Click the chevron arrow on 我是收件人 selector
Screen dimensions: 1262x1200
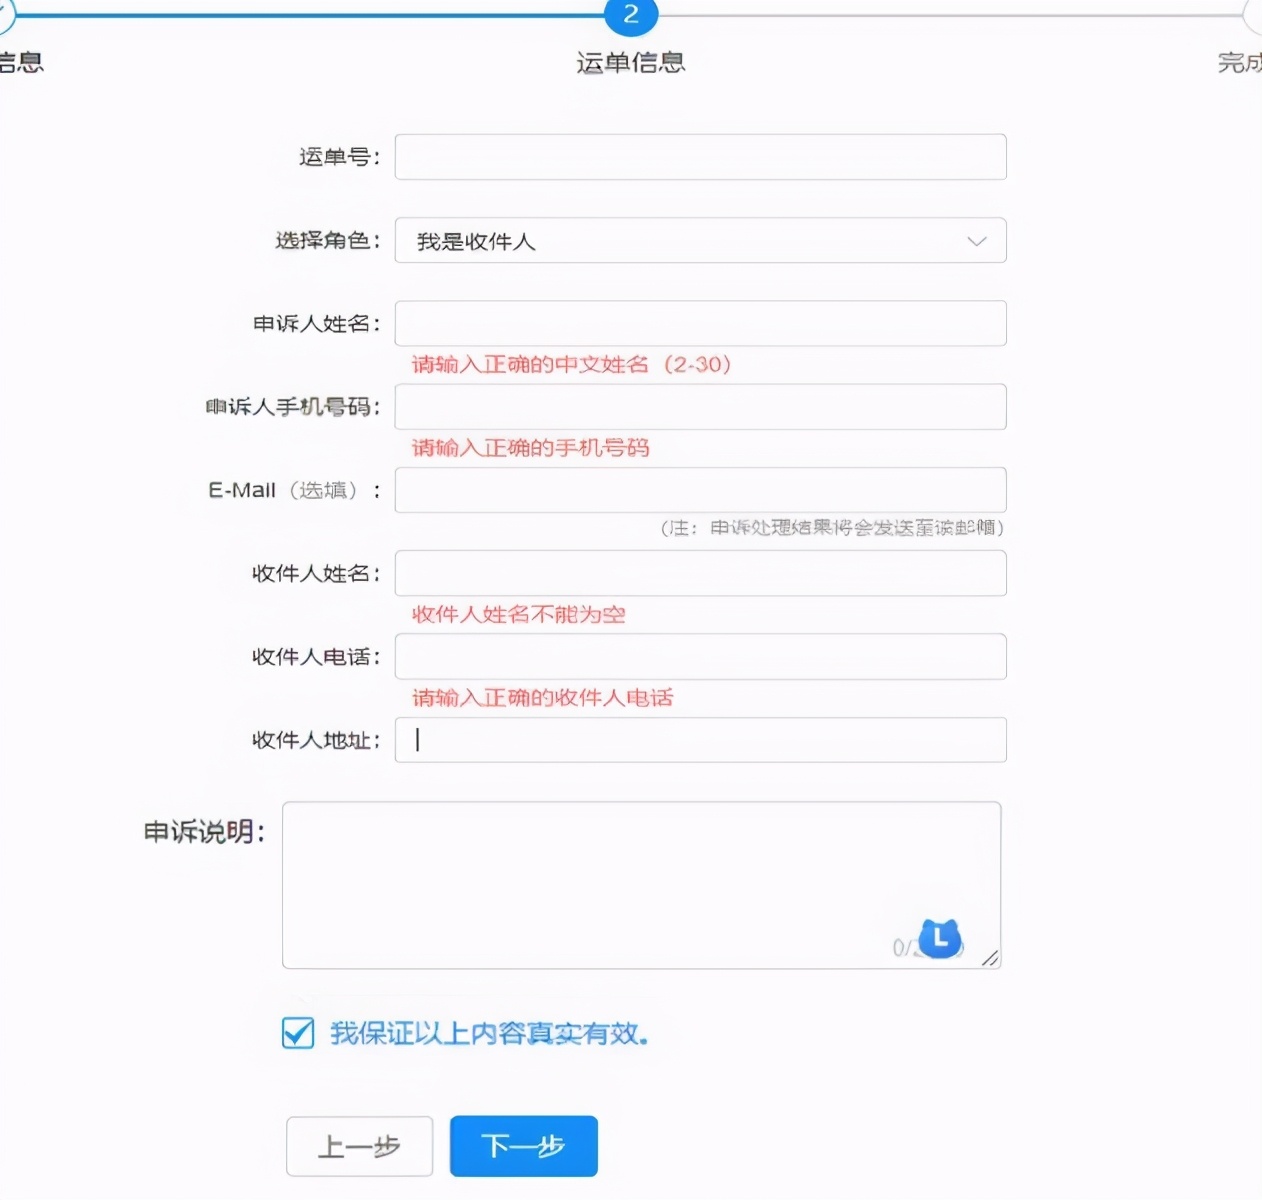(x=975, y=241)
